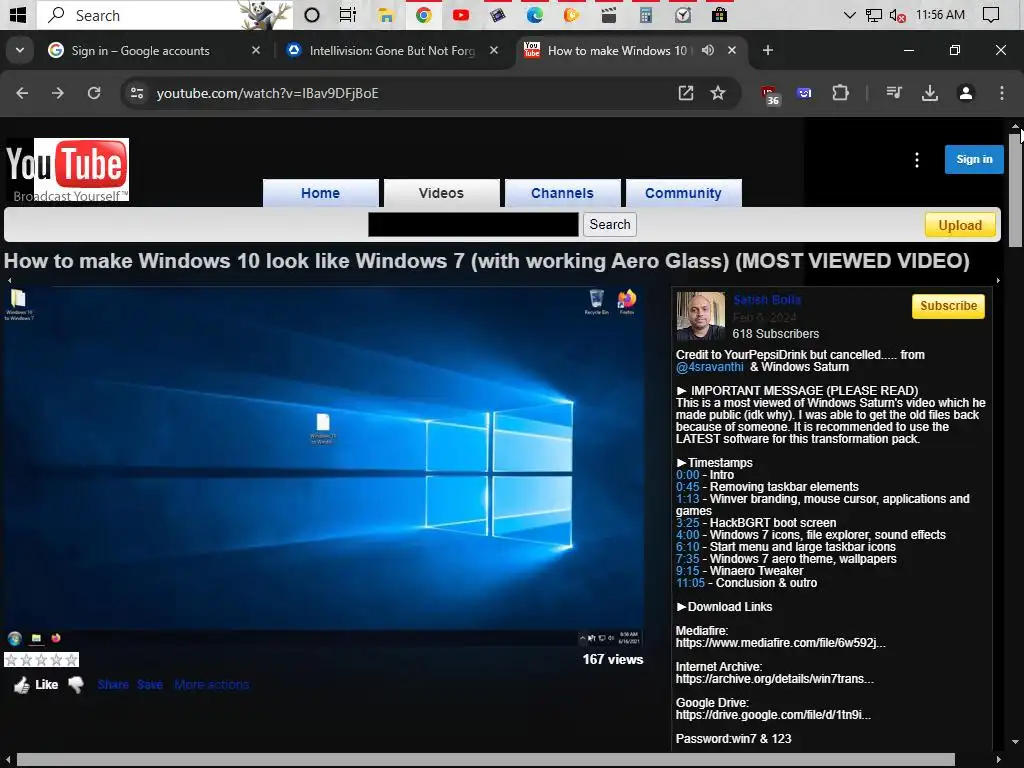Image resolution: width=1024 pixels, height=768 pixels.
Task: Open the Community tab
Action: (683, 193)
